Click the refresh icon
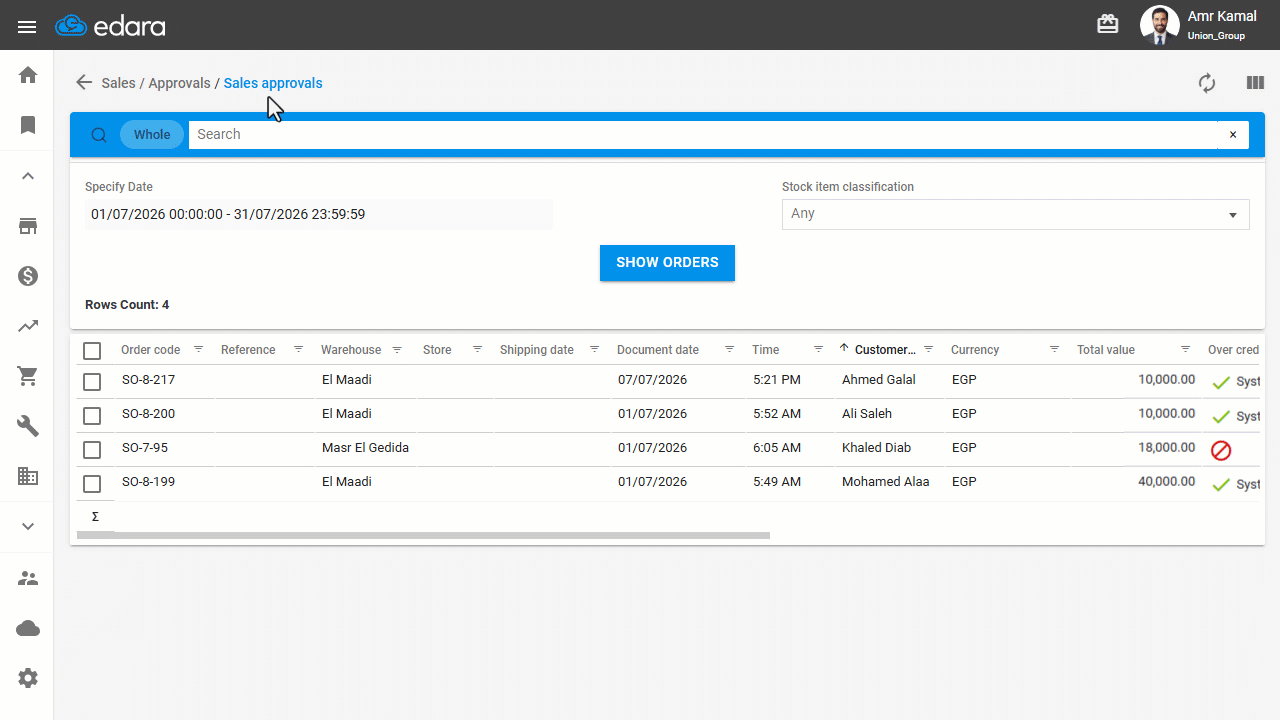This screenshot has width=1280, height=720. click(1207, 83)
